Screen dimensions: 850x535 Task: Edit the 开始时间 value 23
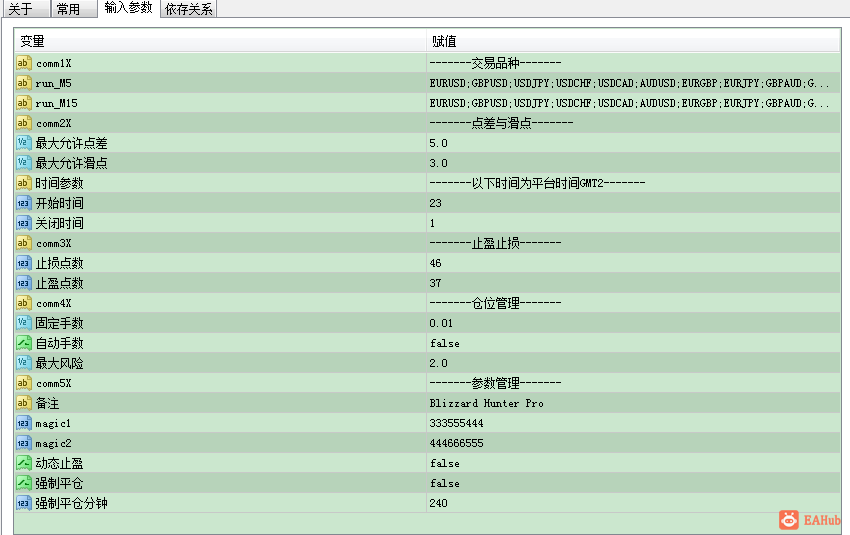tap(435, 203)
